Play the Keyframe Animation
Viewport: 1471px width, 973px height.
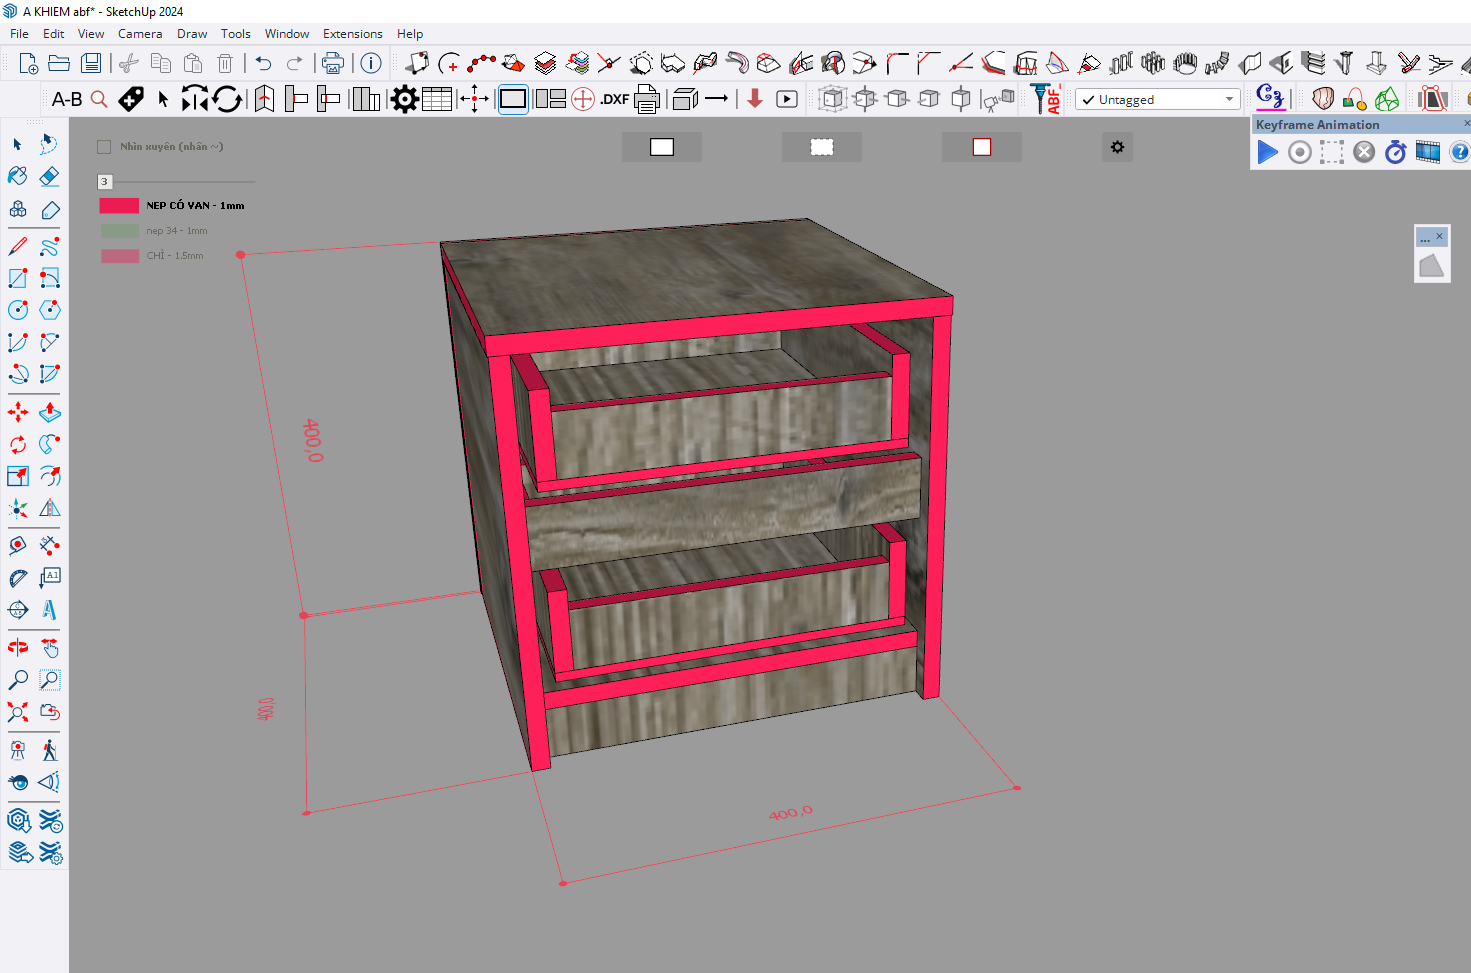coord(1267,152)
